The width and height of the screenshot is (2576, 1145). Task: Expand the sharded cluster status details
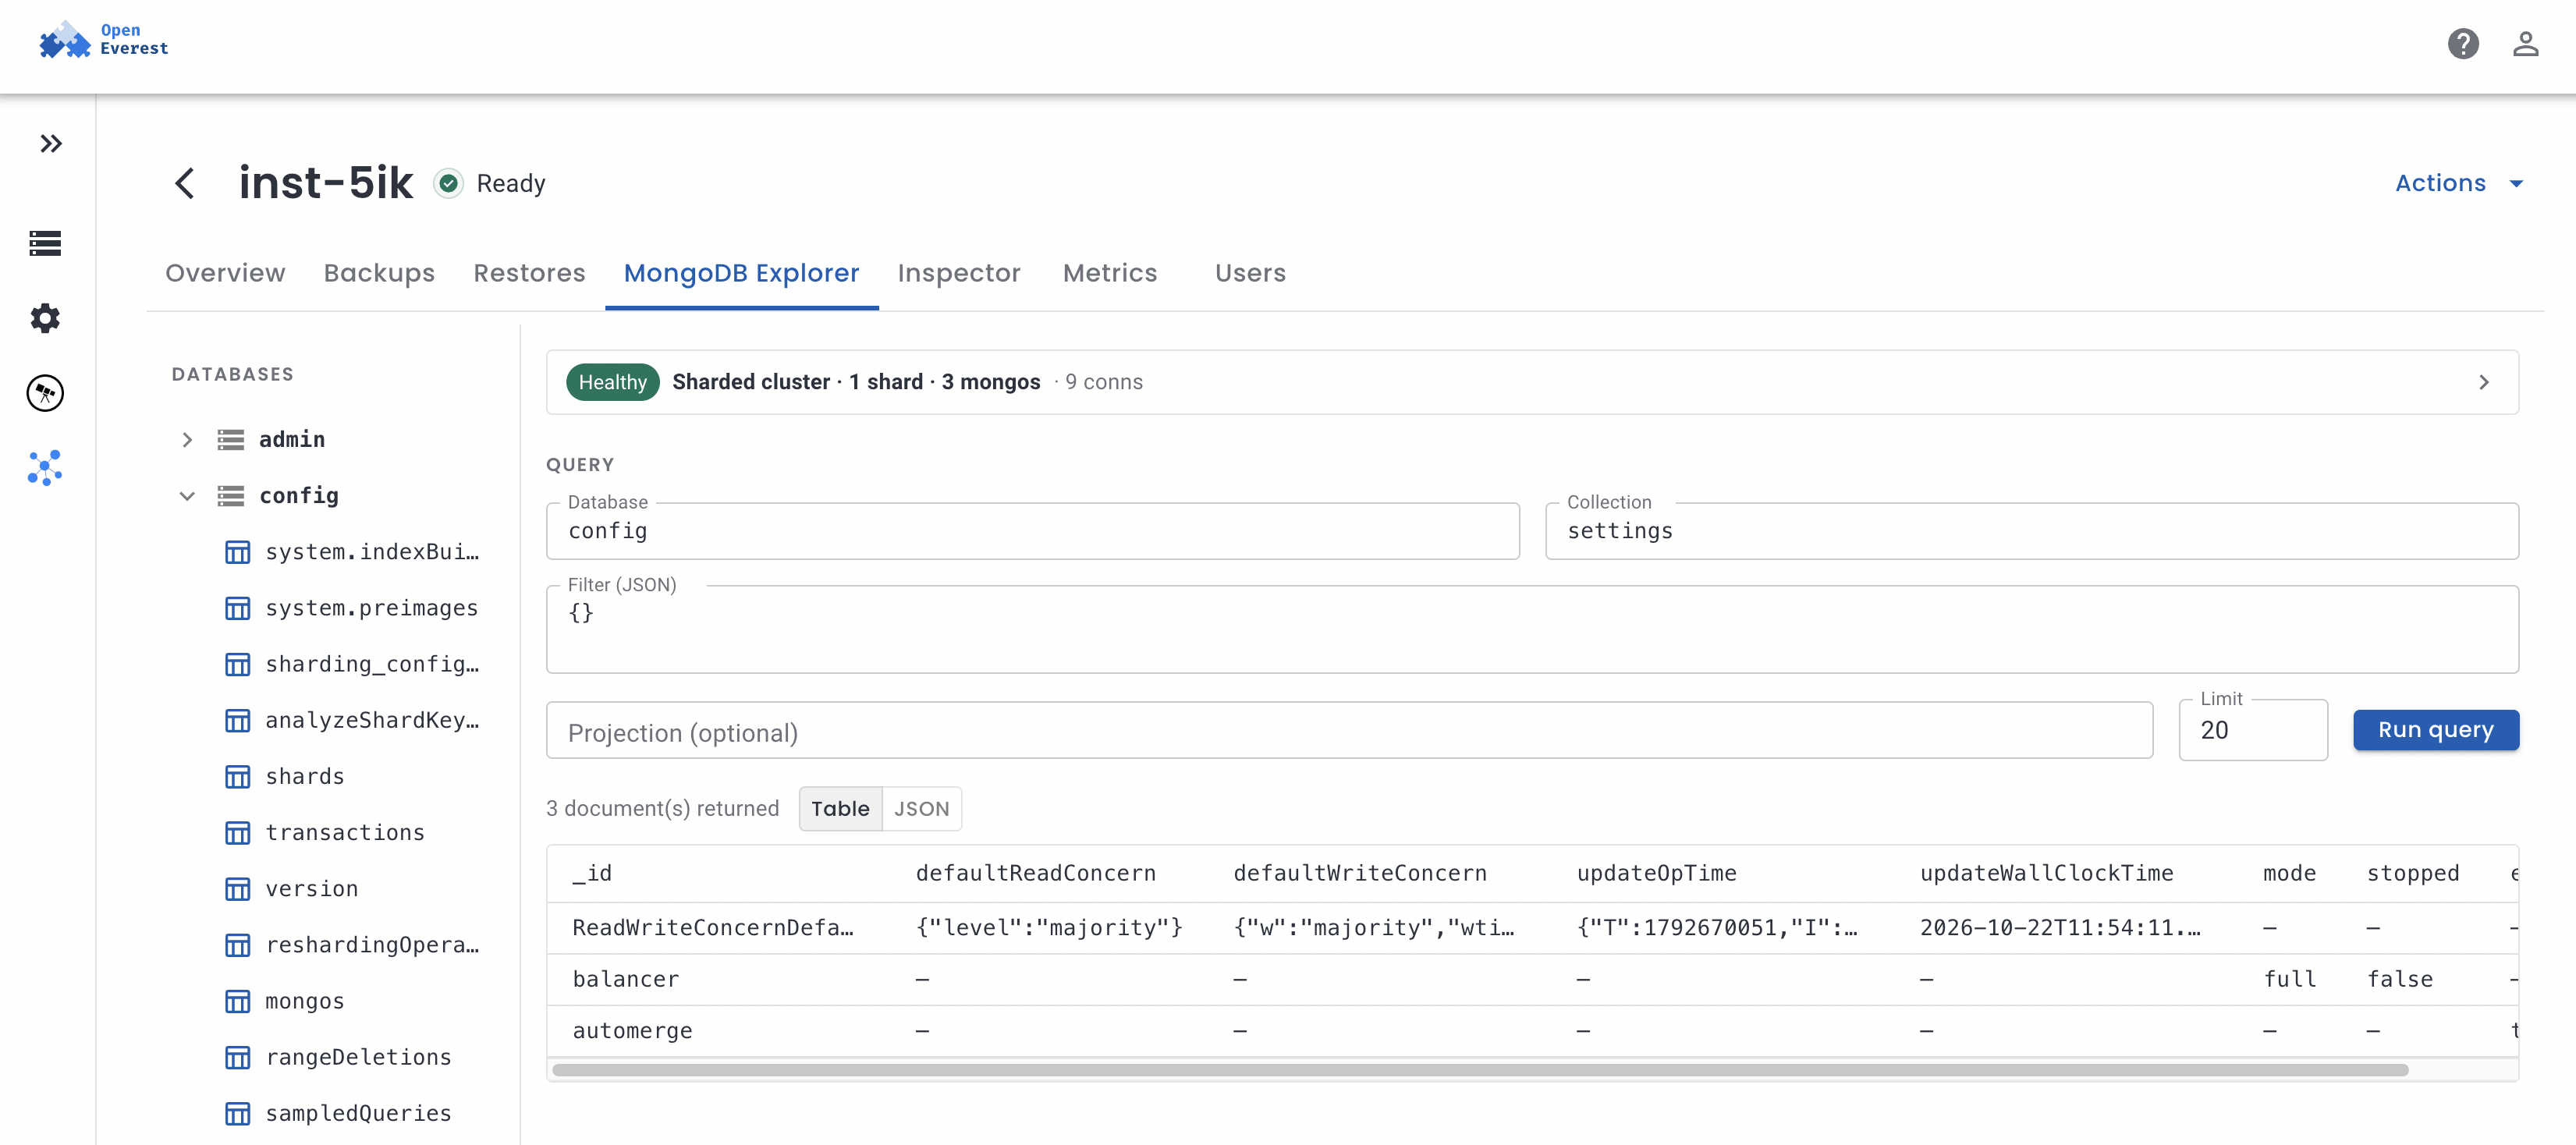(x=2484, y=382)
